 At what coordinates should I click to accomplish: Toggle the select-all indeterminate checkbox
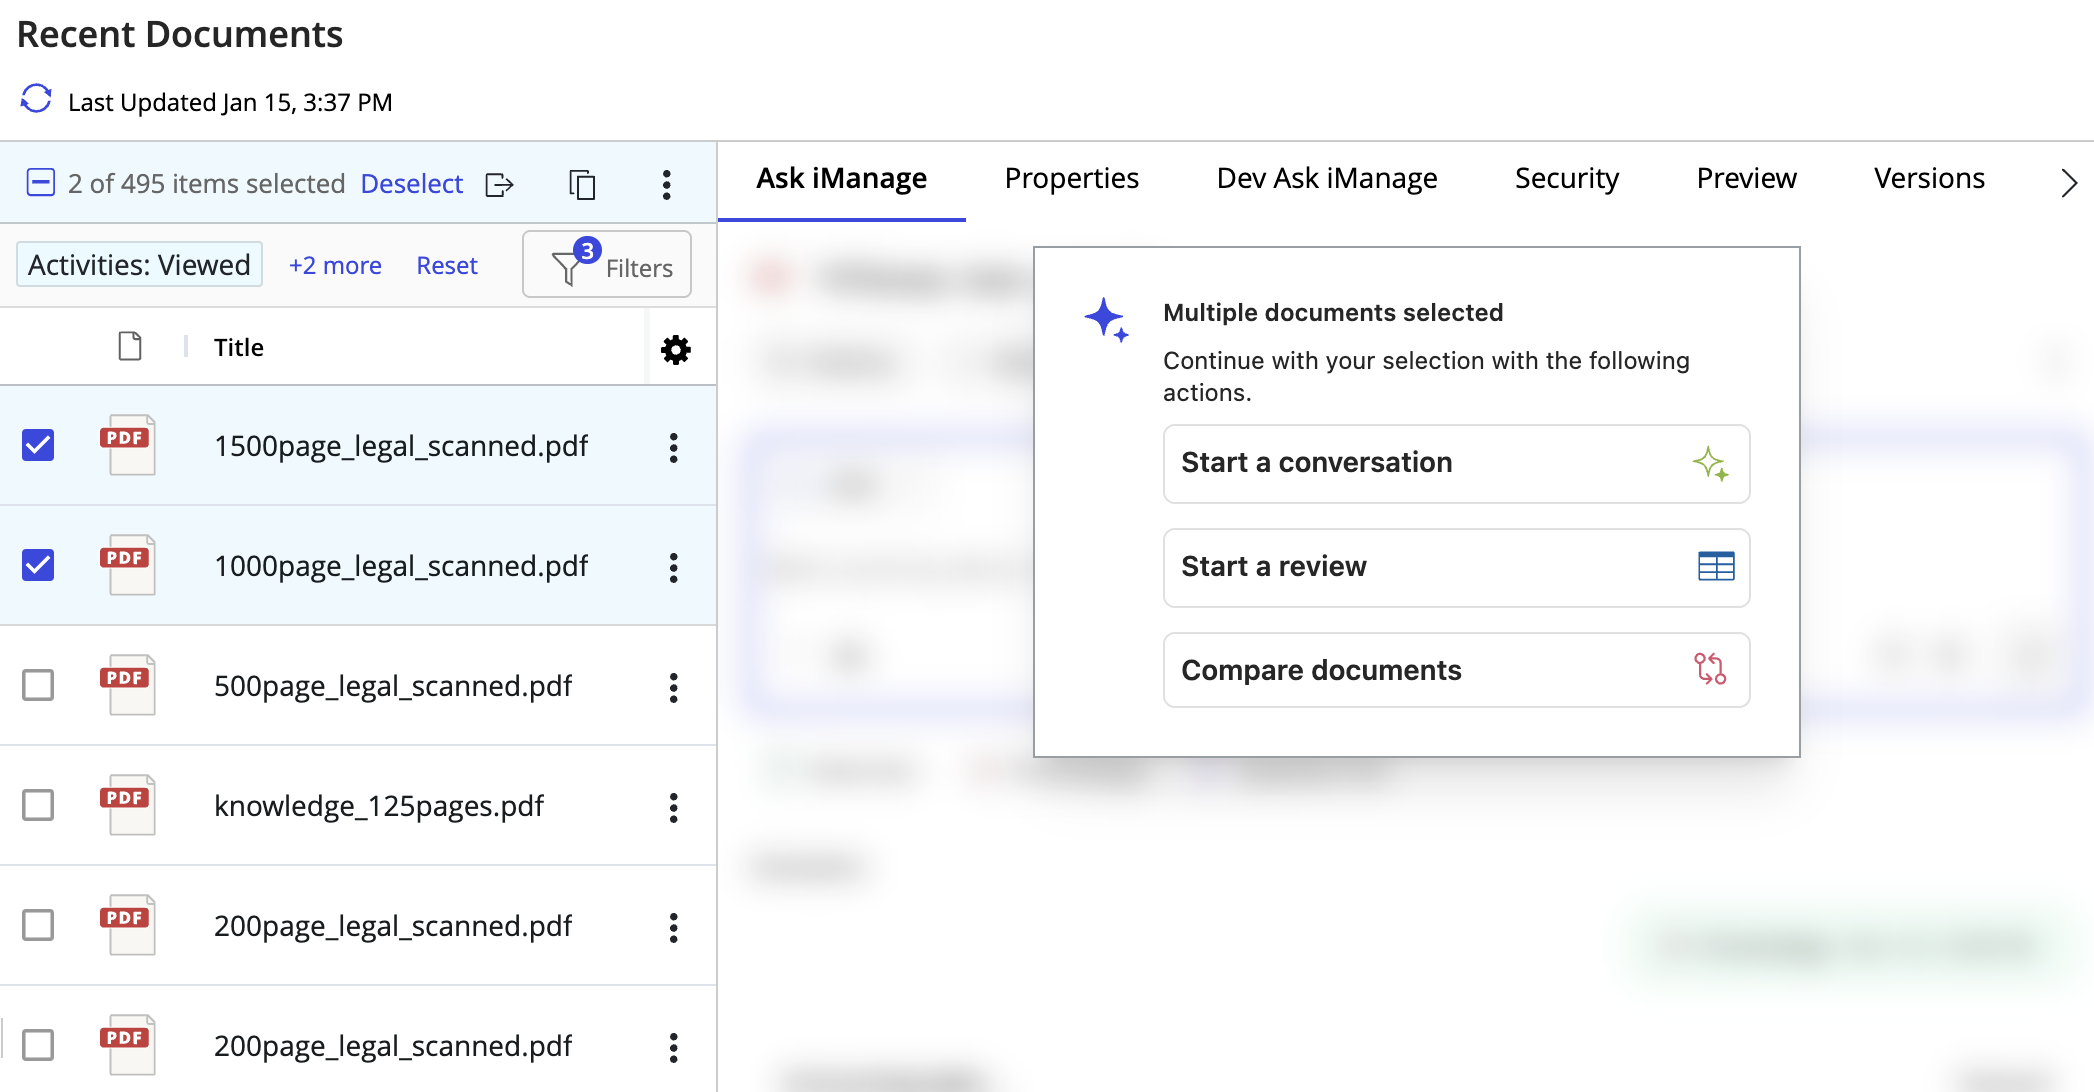pyautogui.click(x=40, y=183)
